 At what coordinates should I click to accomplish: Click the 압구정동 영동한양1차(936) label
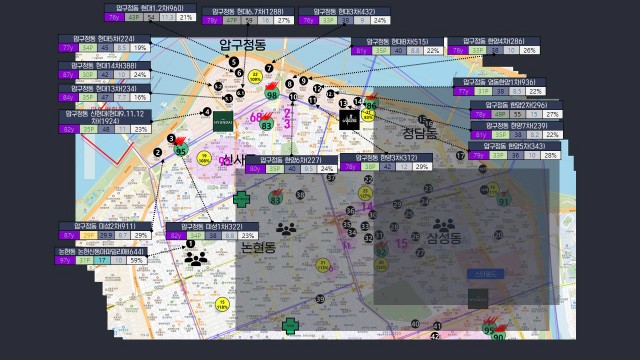coord(499,82)
